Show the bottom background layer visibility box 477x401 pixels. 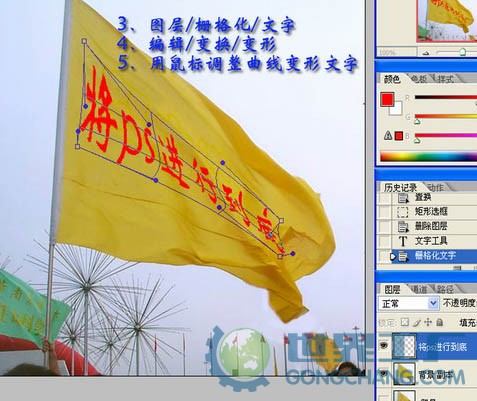tap(384, 397)
